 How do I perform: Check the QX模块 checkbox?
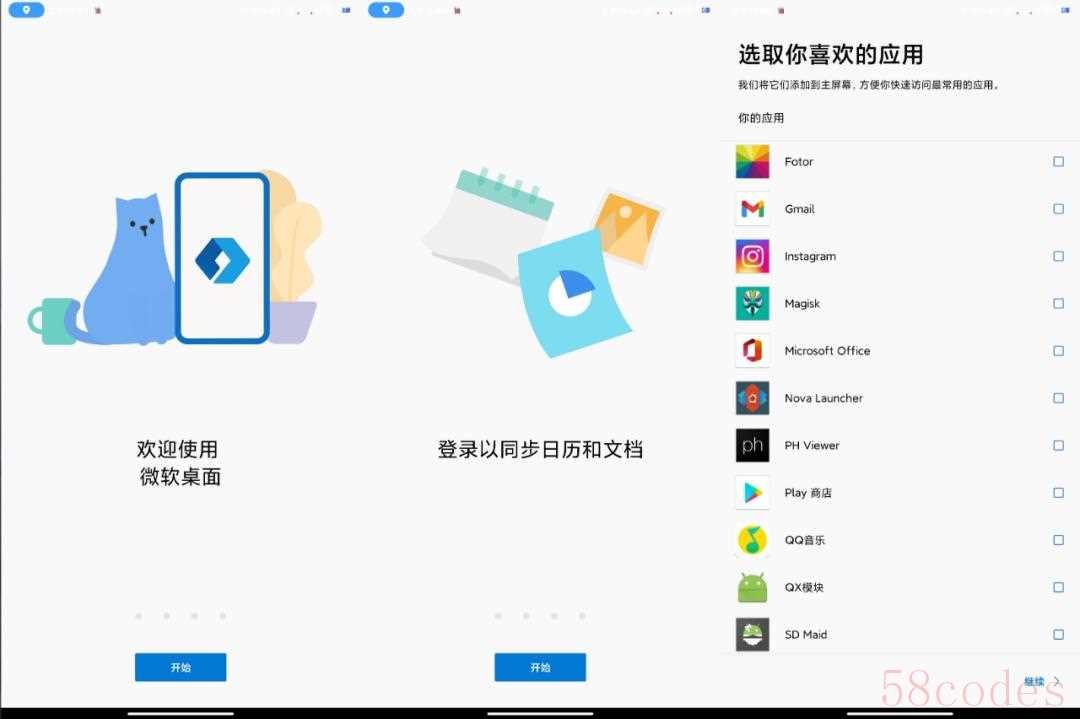click(x=1058, y=588)
